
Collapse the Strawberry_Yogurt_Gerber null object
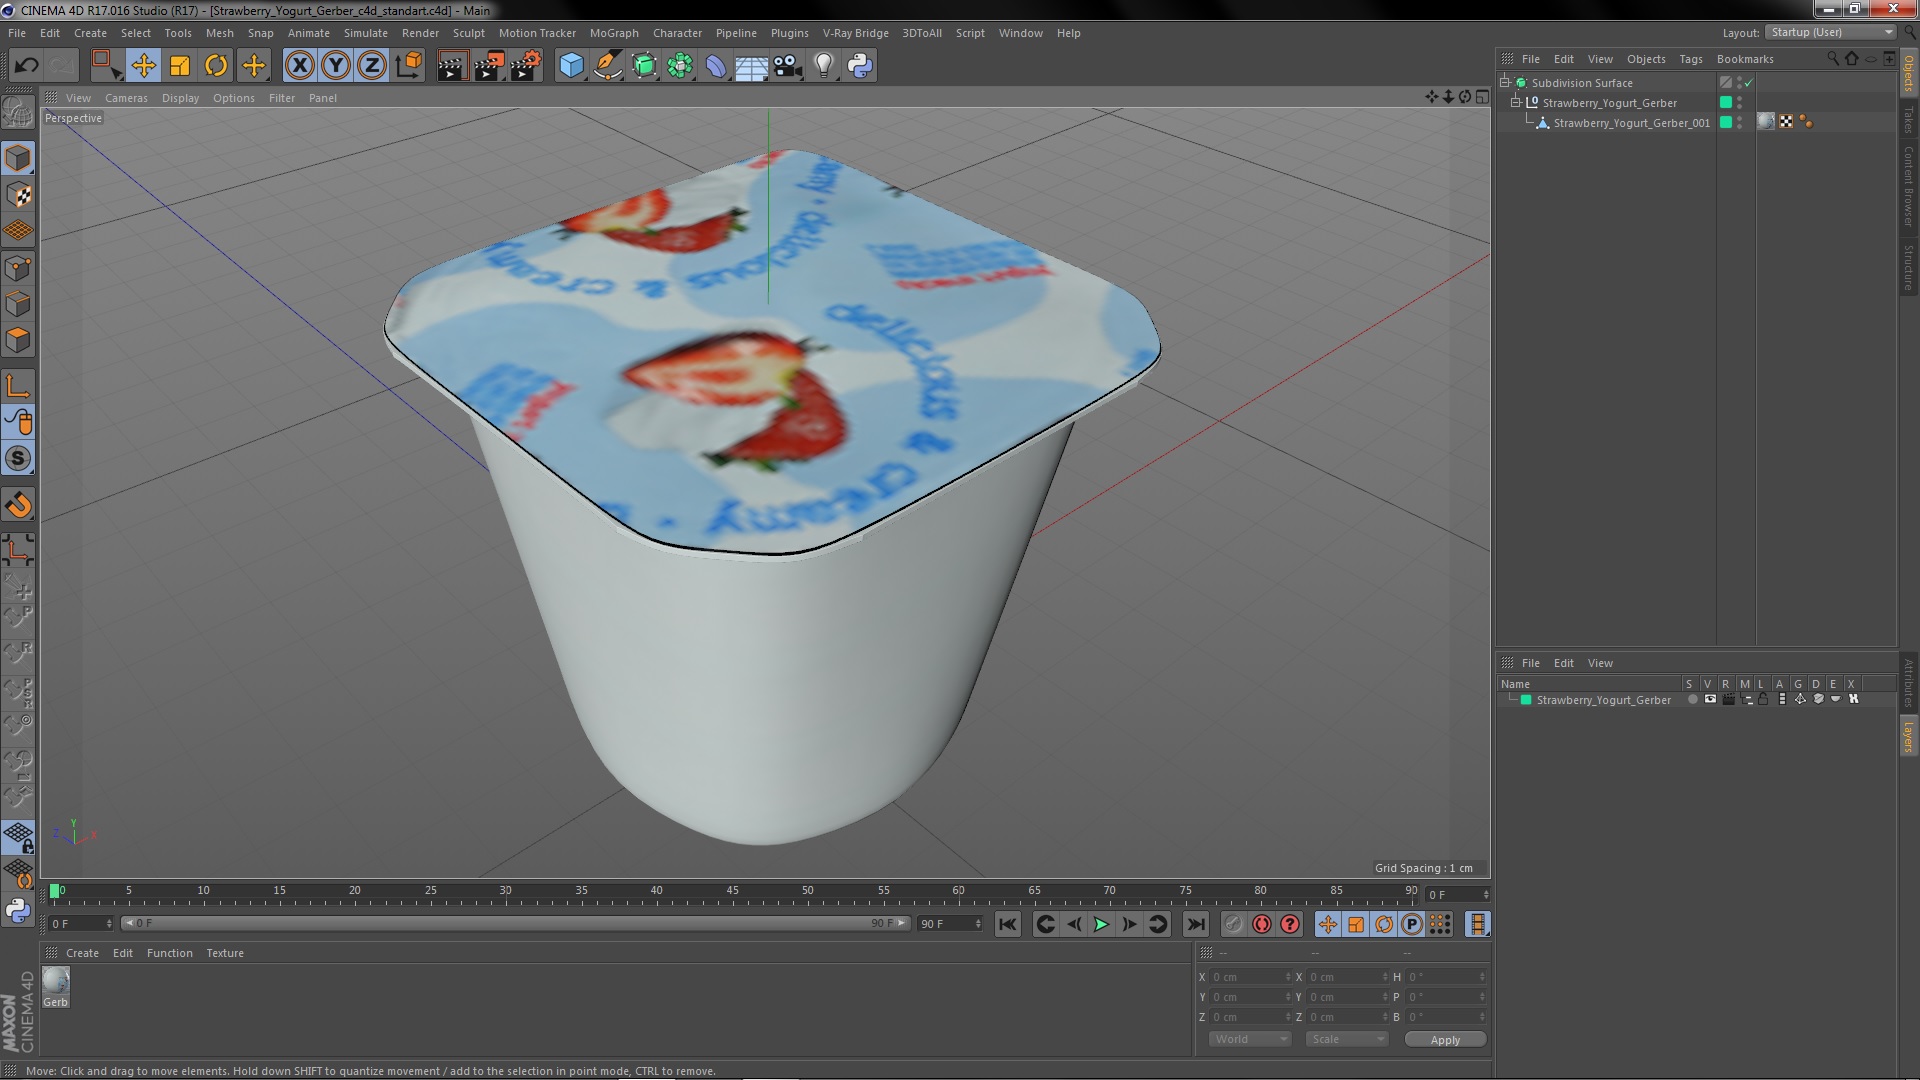point(1515,102)
